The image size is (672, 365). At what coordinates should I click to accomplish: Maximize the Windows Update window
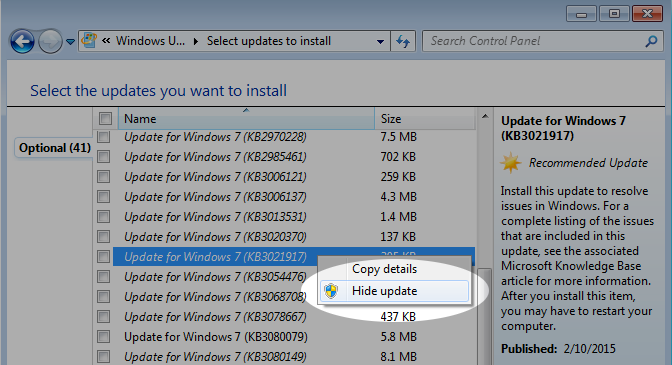[614, 14]
